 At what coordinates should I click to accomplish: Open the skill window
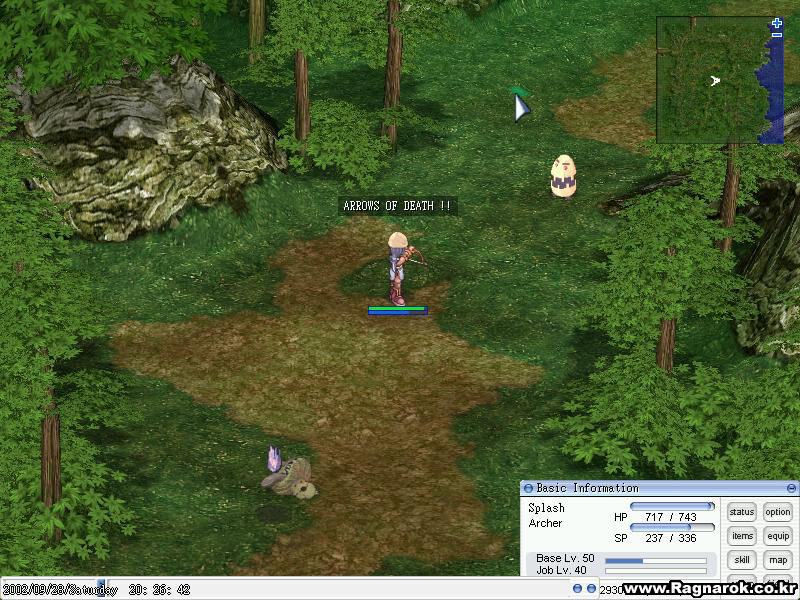(741, 560)
